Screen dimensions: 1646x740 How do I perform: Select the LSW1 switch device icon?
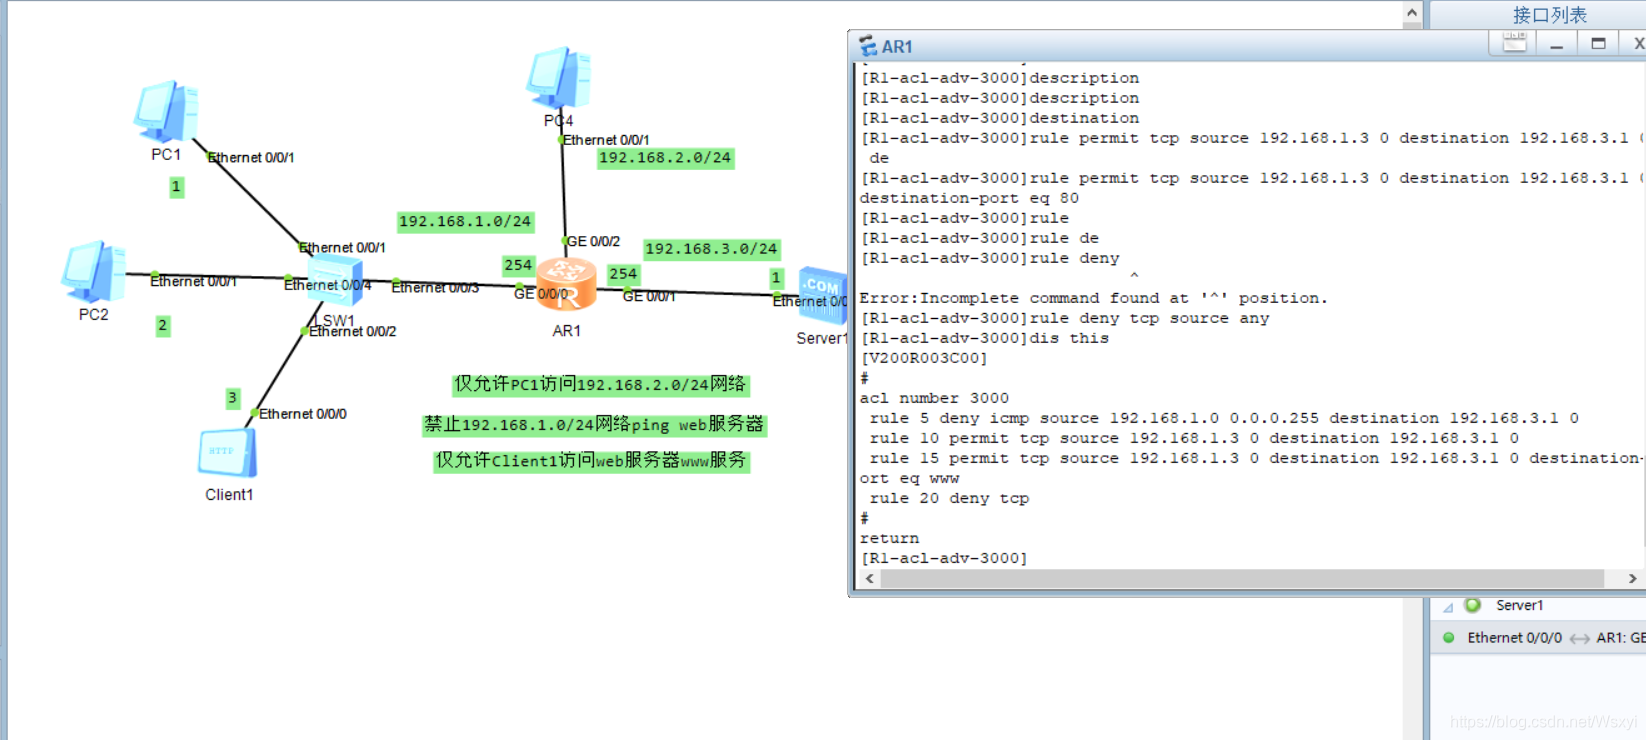click(x=334, y=279)
